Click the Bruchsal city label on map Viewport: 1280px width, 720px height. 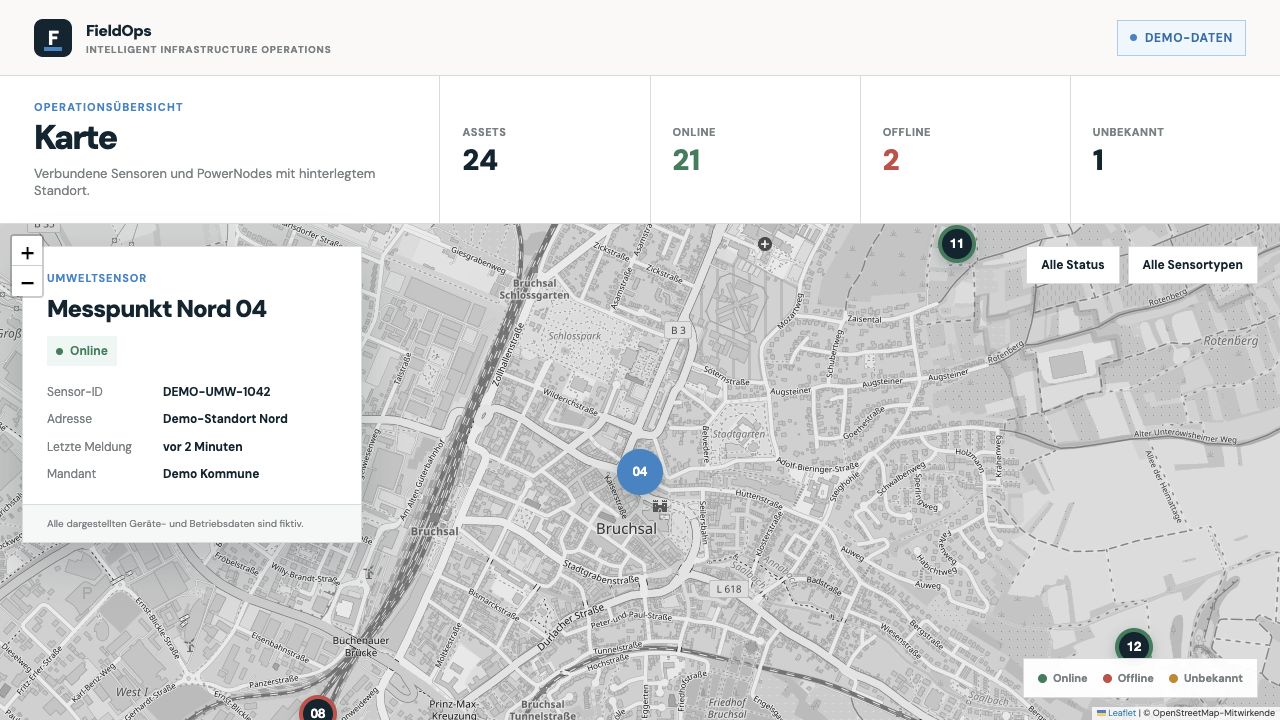point(627,528)
